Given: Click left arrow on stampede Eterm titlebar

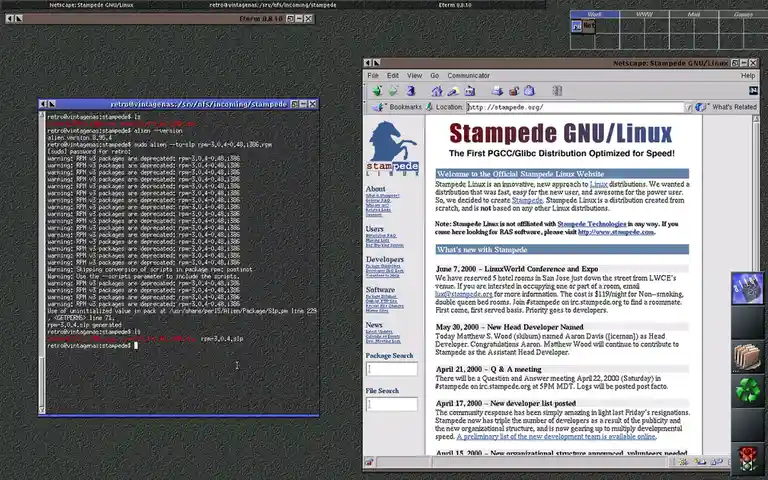Looking at the screenshot, I should [x=43, y=104].
